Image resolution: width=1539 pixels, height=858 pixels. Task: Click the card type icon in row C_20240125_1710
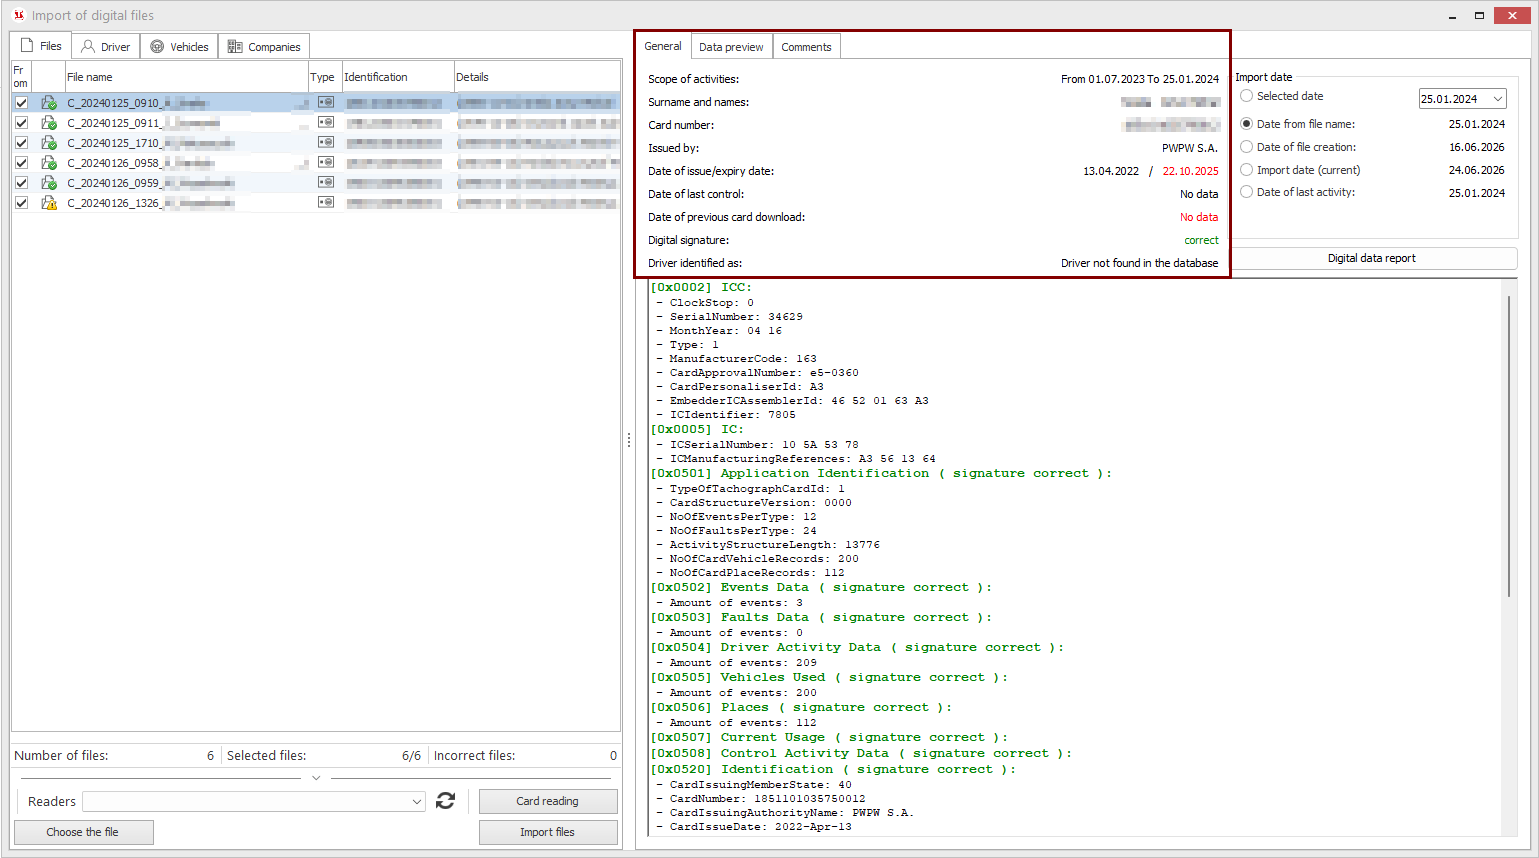click(325, 142)
